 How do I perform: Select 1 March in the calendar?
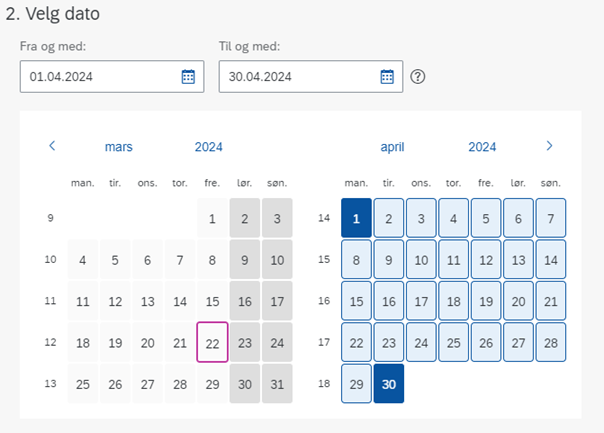[x=212, y=218]
